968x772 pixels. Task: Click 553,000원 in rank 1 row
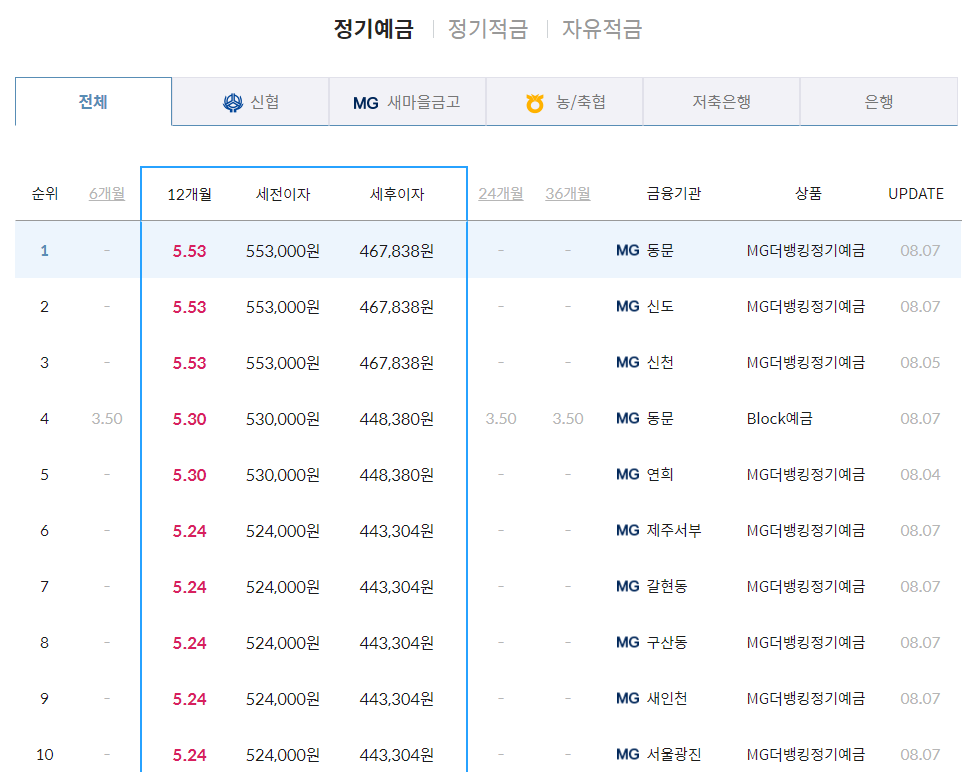coord(283,251)
